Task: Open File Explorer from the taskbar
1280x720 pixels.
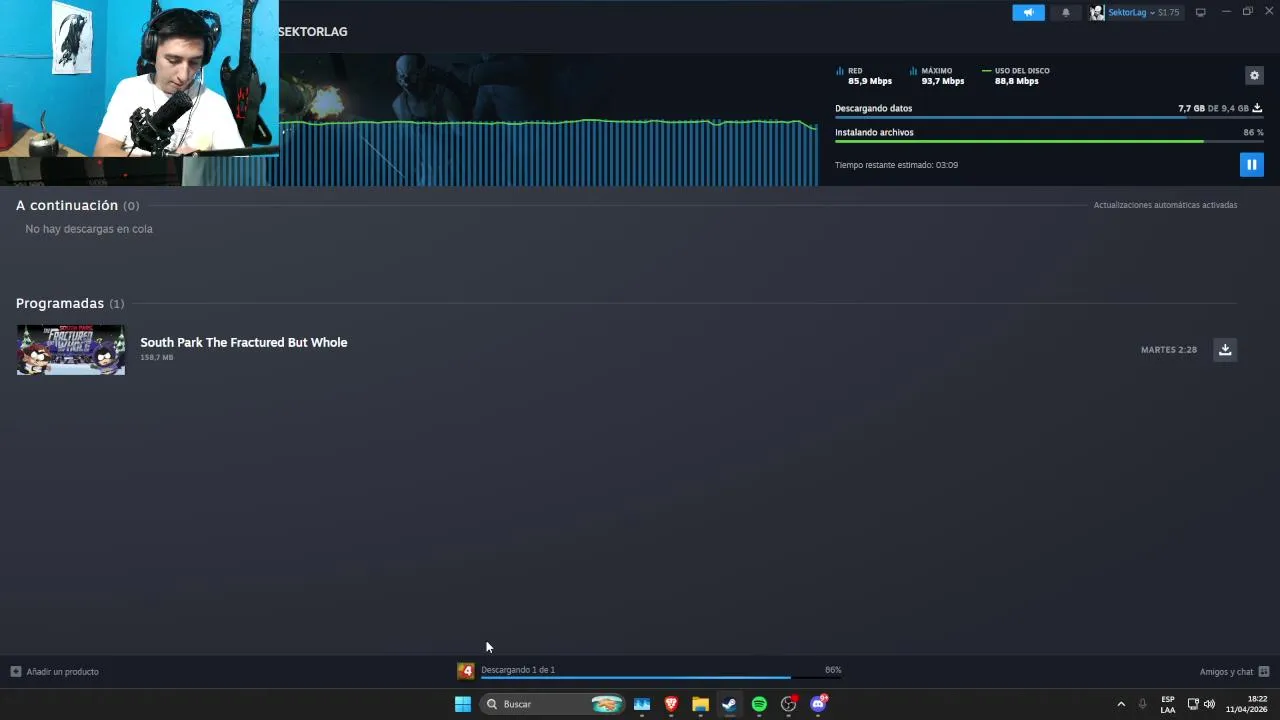Action: coord(700,704)
